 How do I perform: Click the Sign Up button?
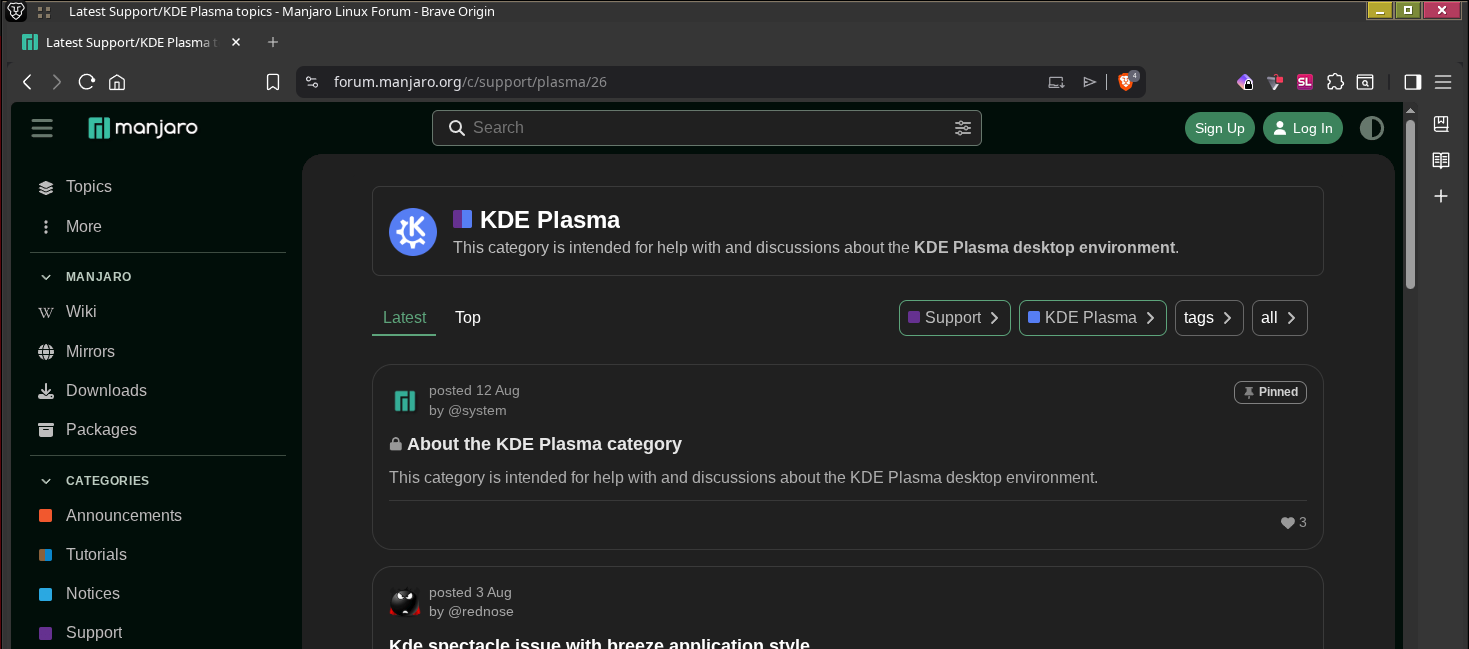pos(1220,128)
